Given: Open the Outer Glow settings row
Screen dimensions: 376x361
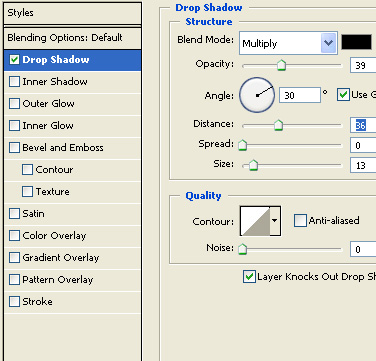Looking at the screenshot, I should click(73, 104).
